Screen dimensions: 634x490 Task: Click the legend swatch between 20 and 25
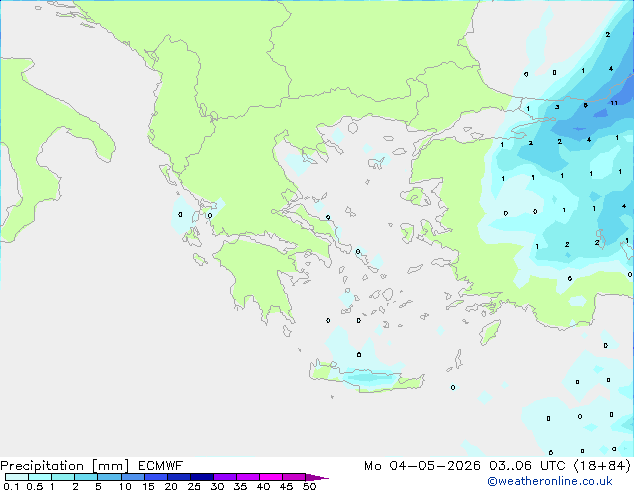tap(179, 477)
